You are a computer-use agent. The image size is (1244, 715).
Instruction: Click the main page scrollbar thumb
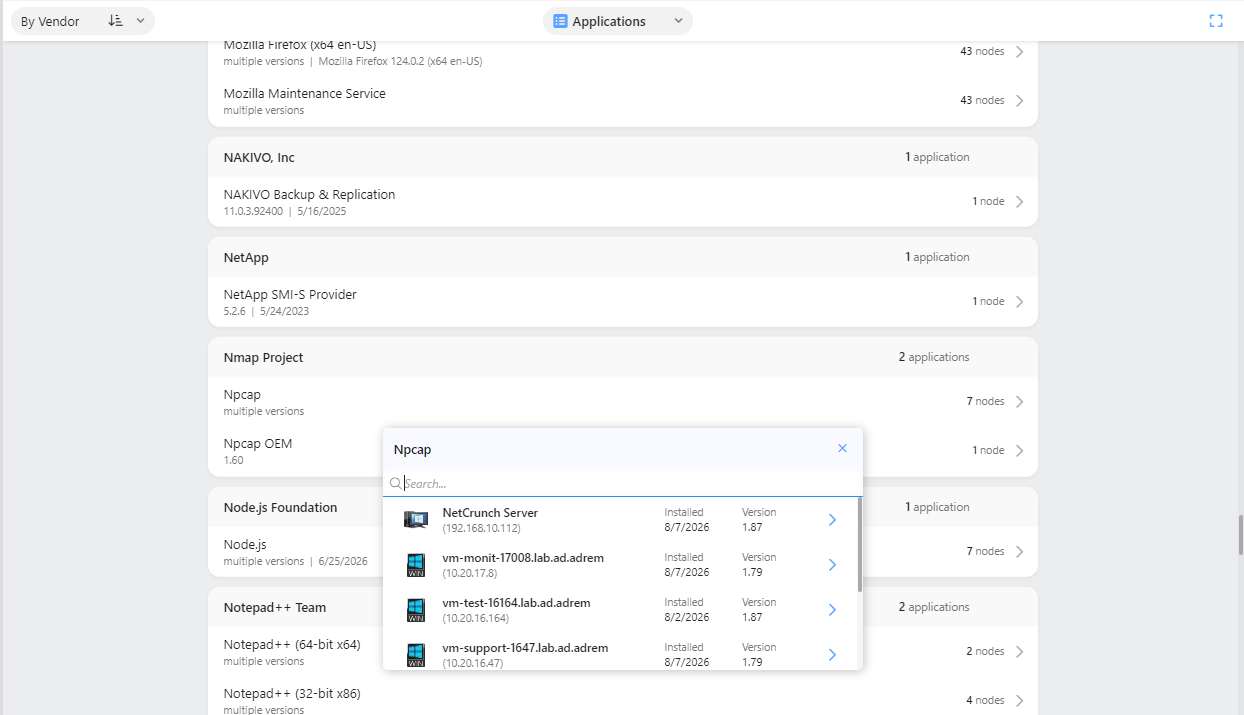pyautogui.click(x=1241, y=535)
